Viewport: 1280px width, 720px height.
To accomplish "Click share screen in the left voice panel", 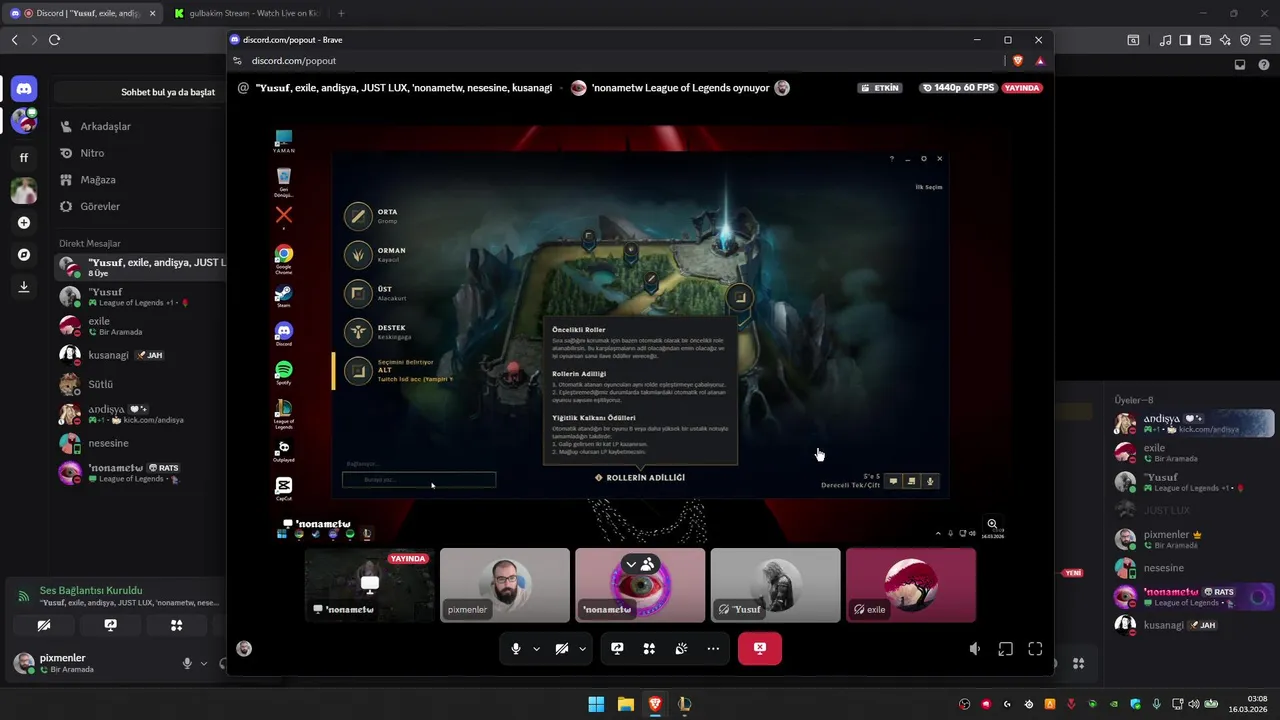I will 110,625.
